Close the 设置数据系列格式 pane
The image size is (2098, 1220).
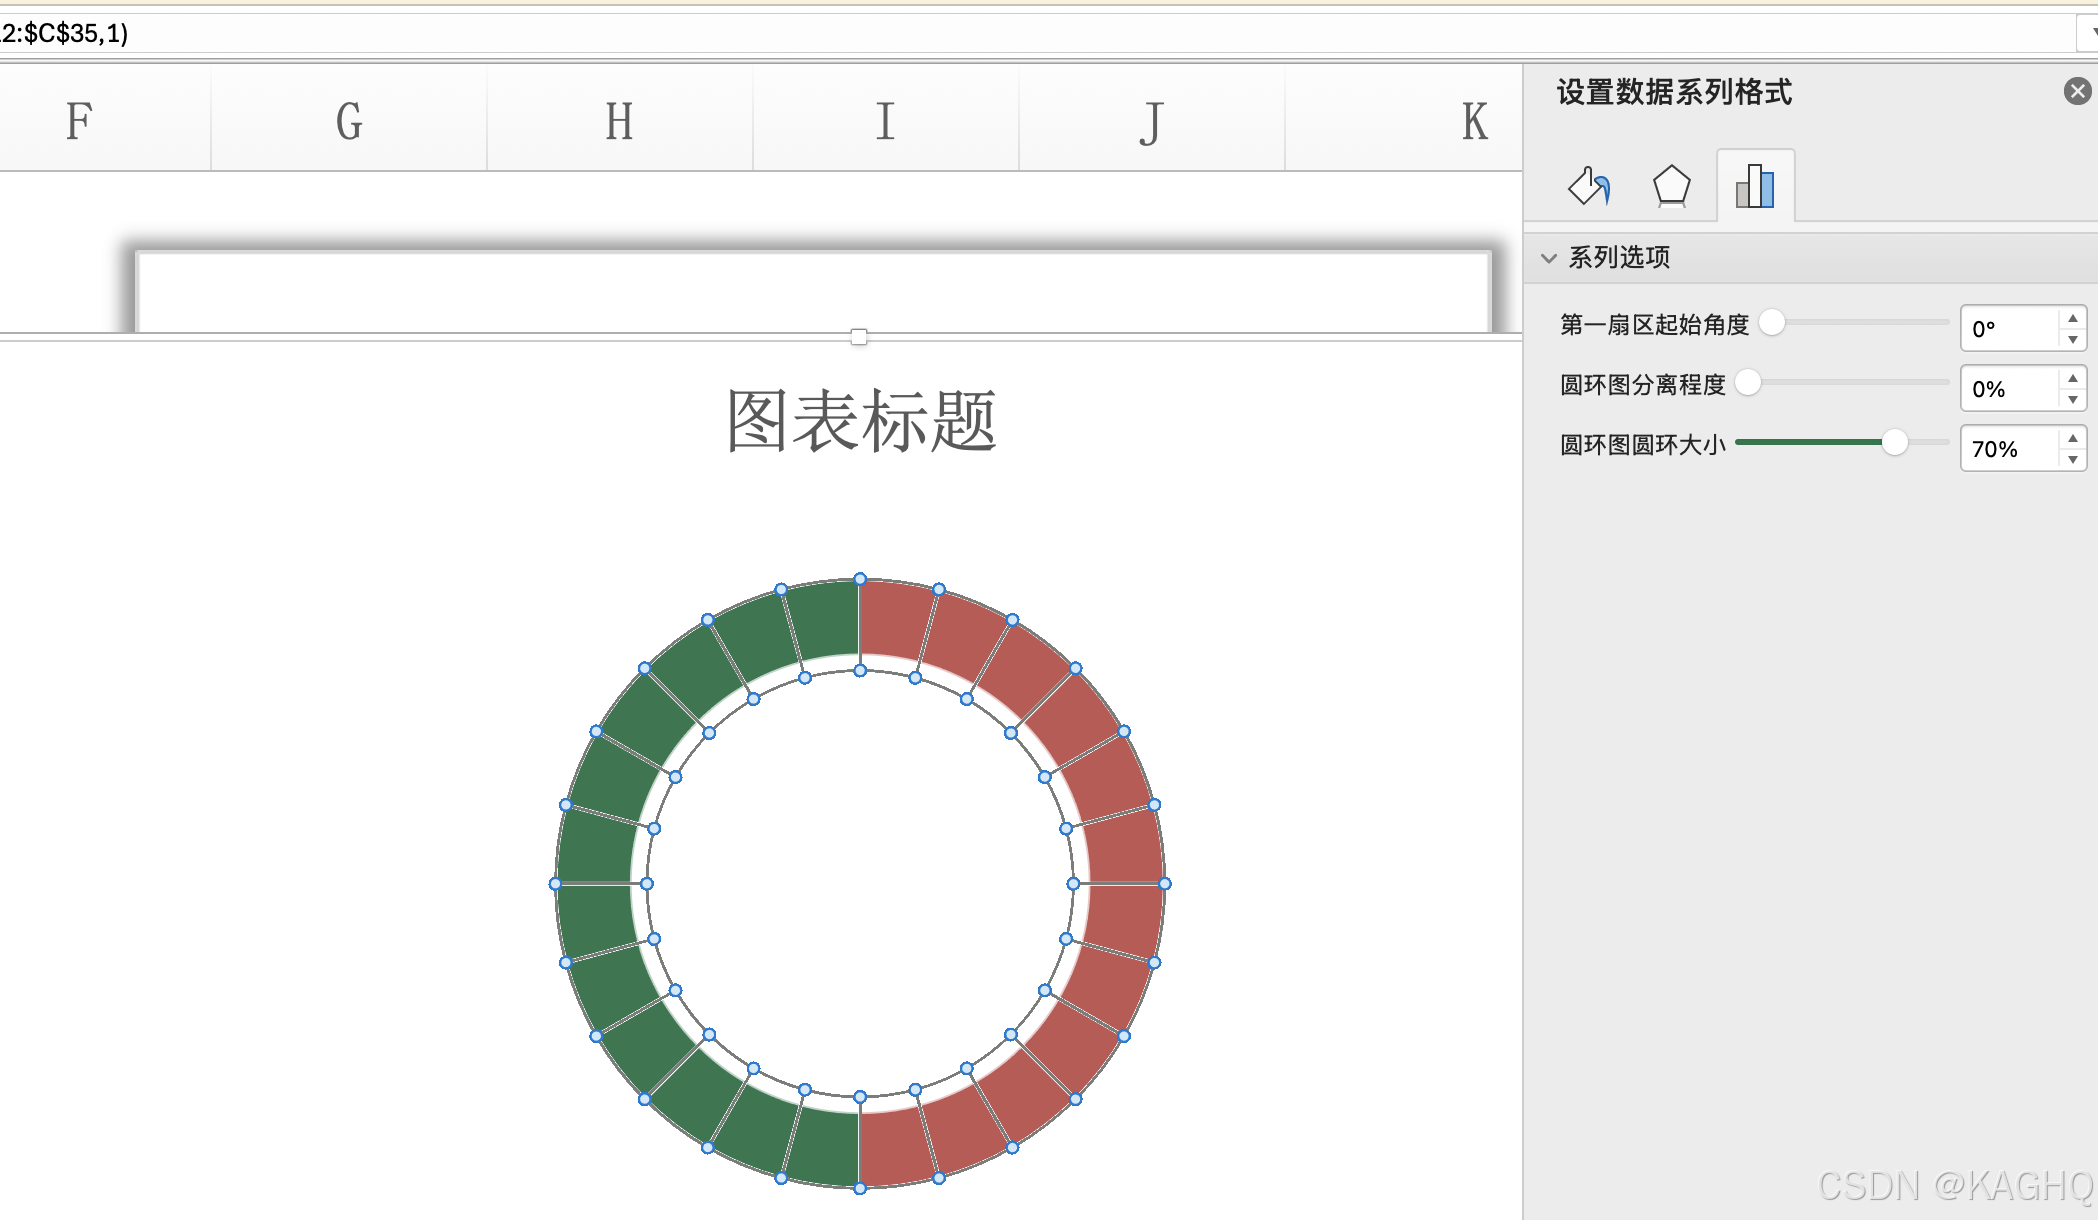click(2077, 92)
